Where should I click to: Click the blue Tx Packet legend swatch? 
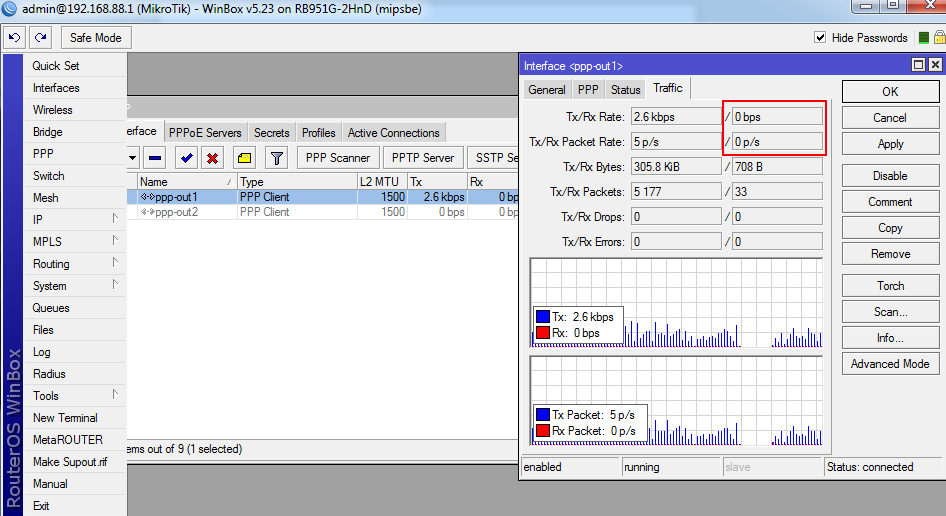tap(543, 414)
